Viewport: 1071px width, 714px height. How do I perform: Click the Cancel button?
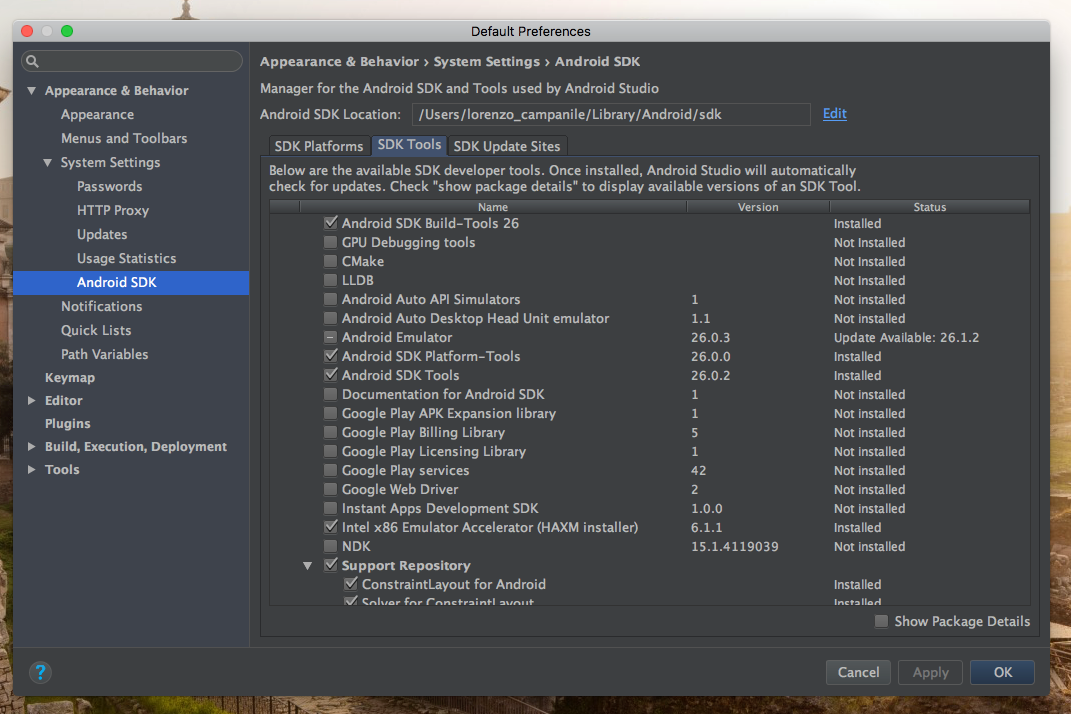[858, 672]
